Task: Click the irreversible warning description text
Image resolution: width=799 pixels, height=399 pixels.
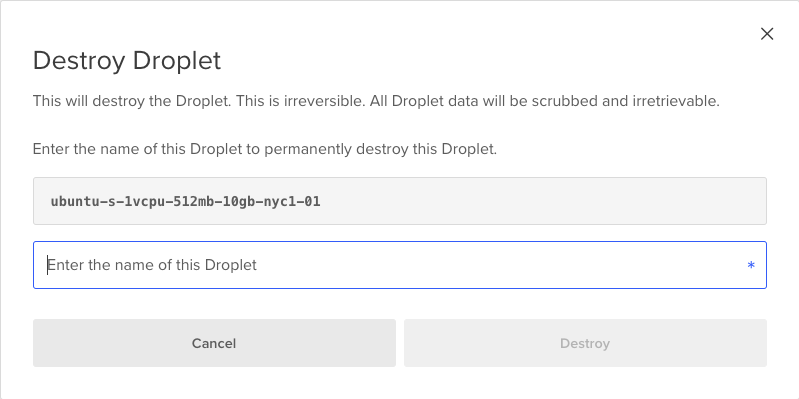Action: click(x=376, y=101)
